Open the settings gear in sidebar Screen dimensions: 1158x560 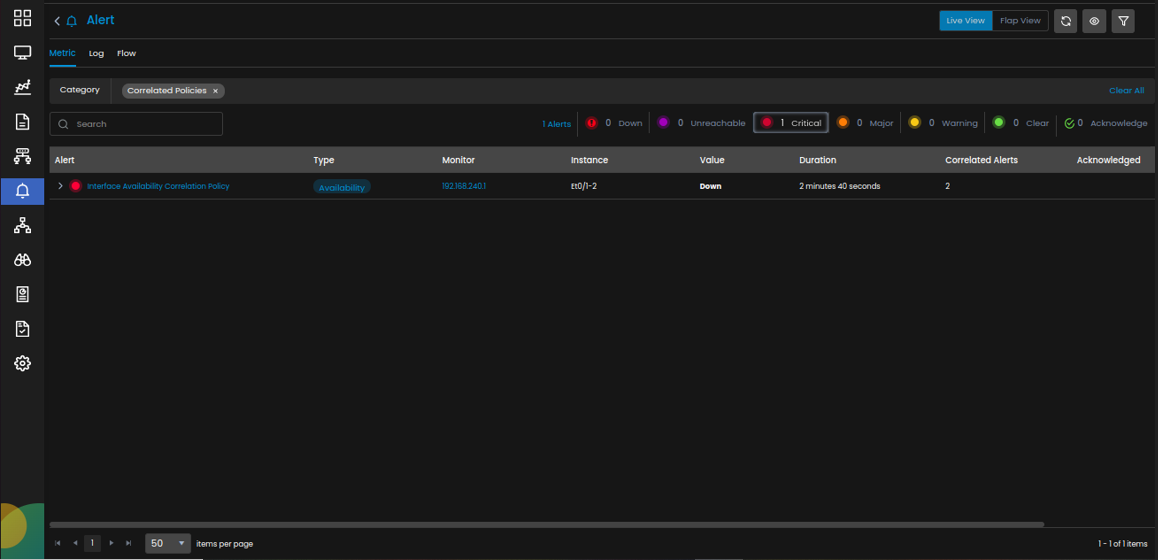[x=22, y=363]
